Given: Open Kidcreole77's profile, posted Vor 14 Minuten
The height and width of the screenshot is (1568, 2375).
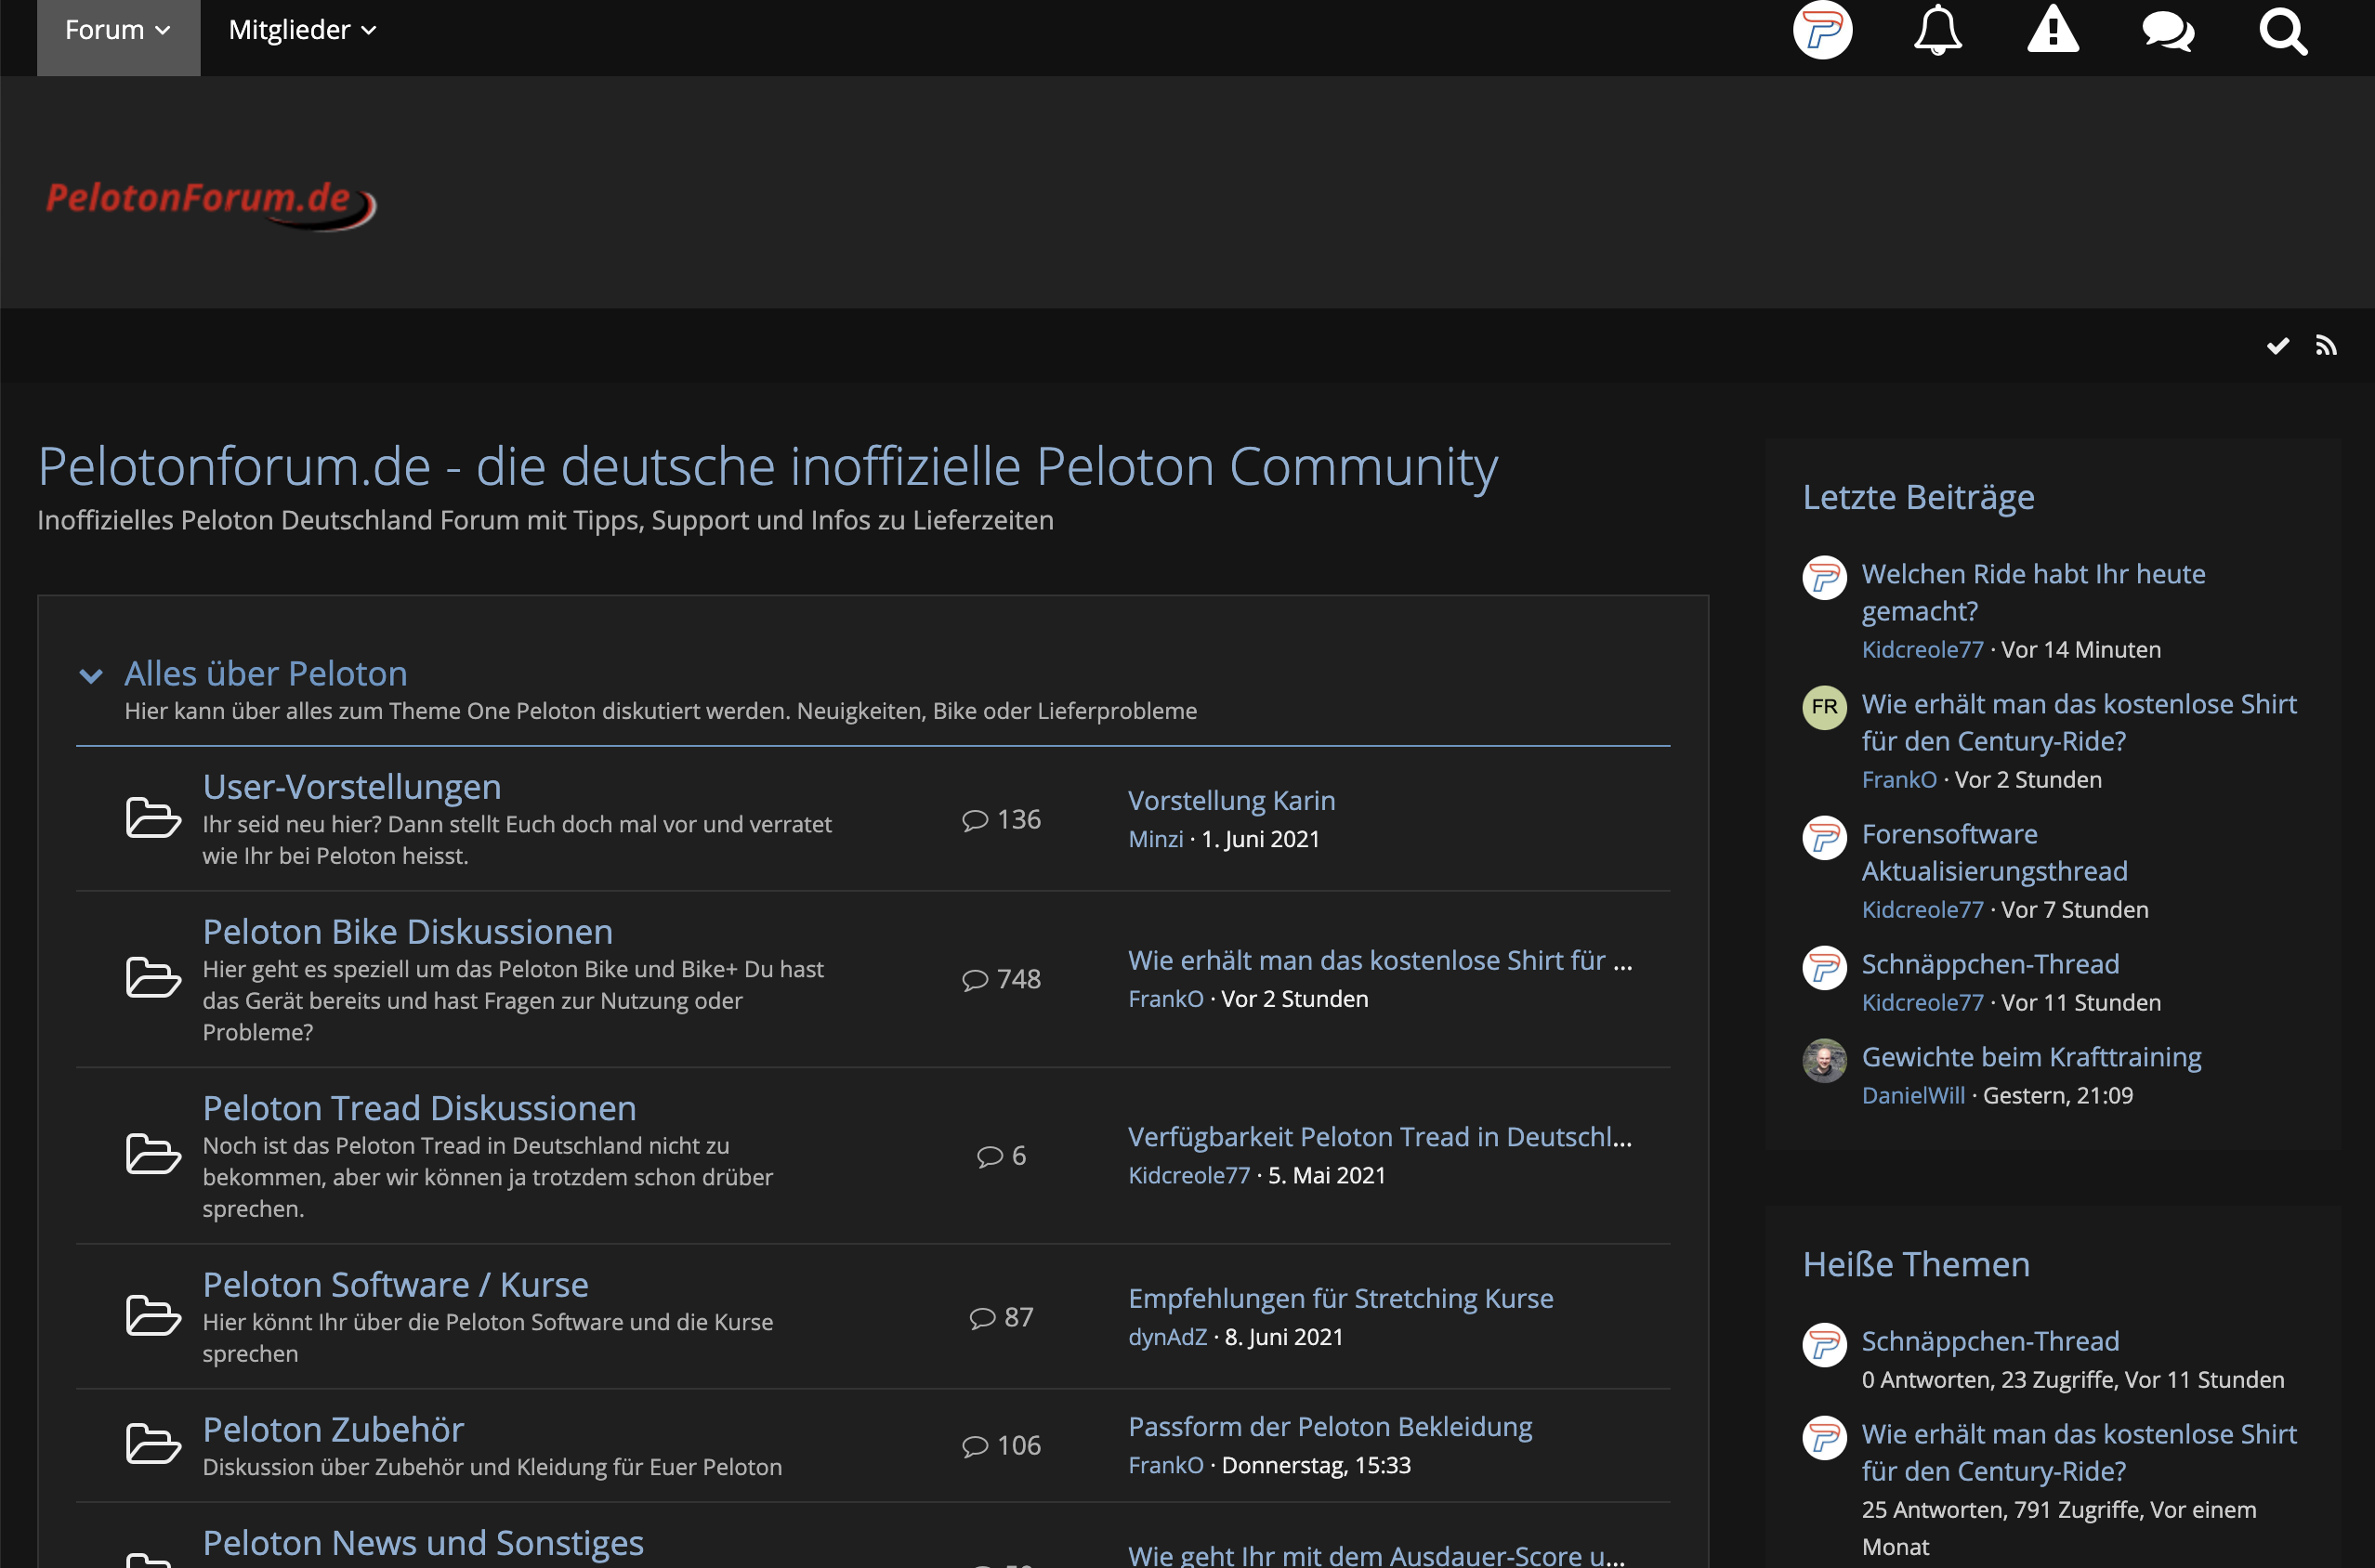Looking at the screenshot, I should point(1922,650).
